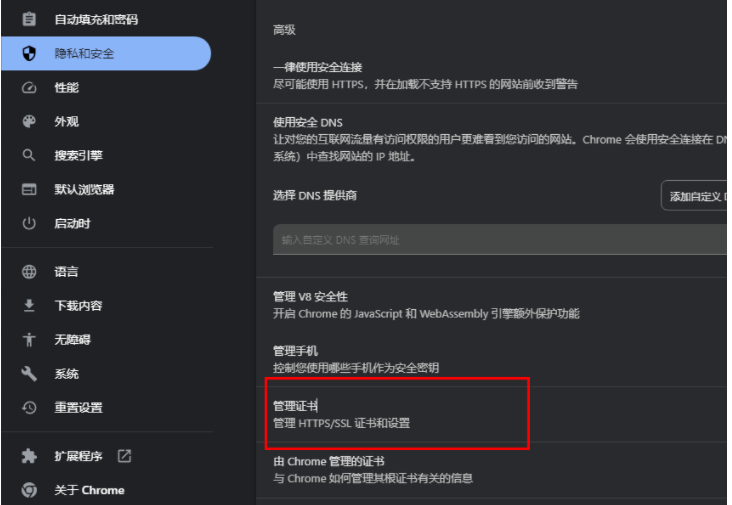Click the reset settings clock icon
This screenshot has height=505, width=732.
click(x=29, y=407)
